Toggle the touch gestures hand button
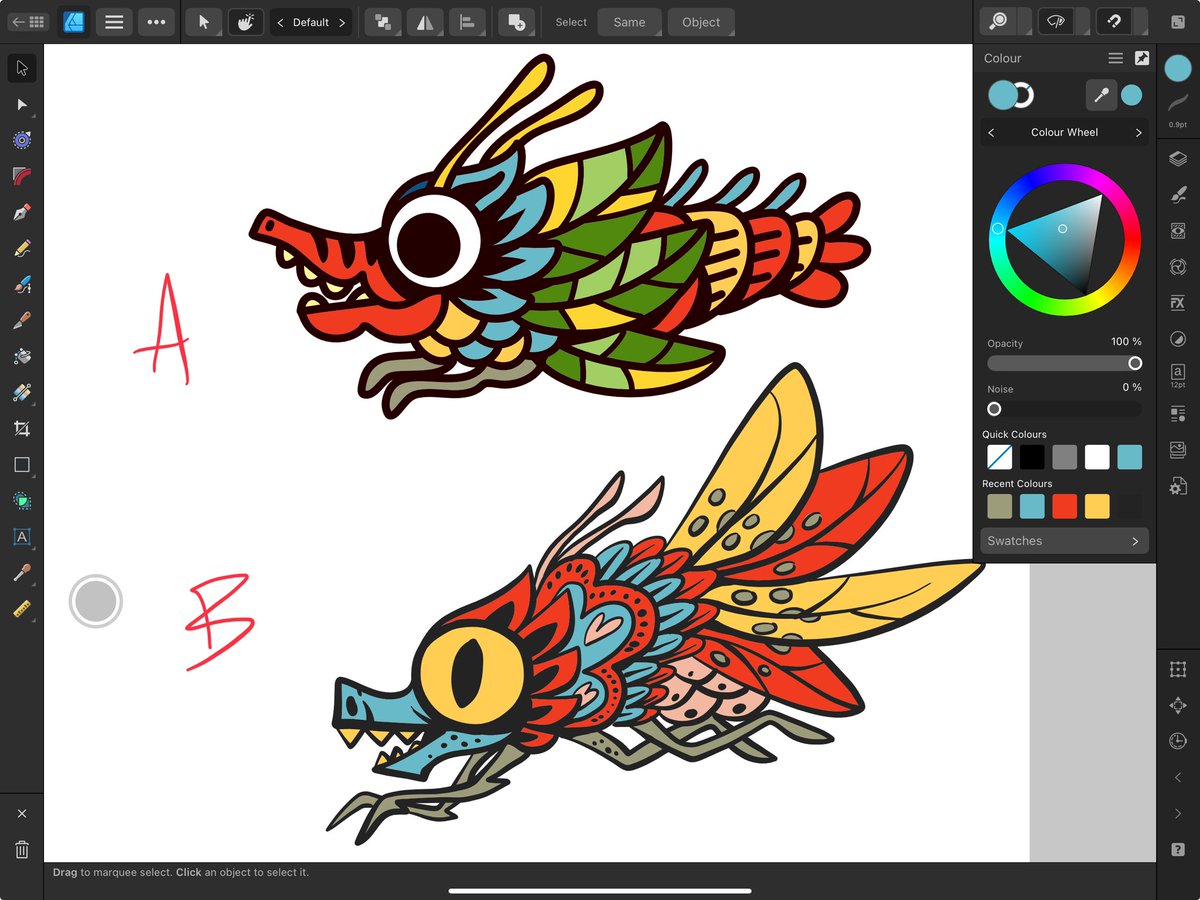 click(246, 21)
